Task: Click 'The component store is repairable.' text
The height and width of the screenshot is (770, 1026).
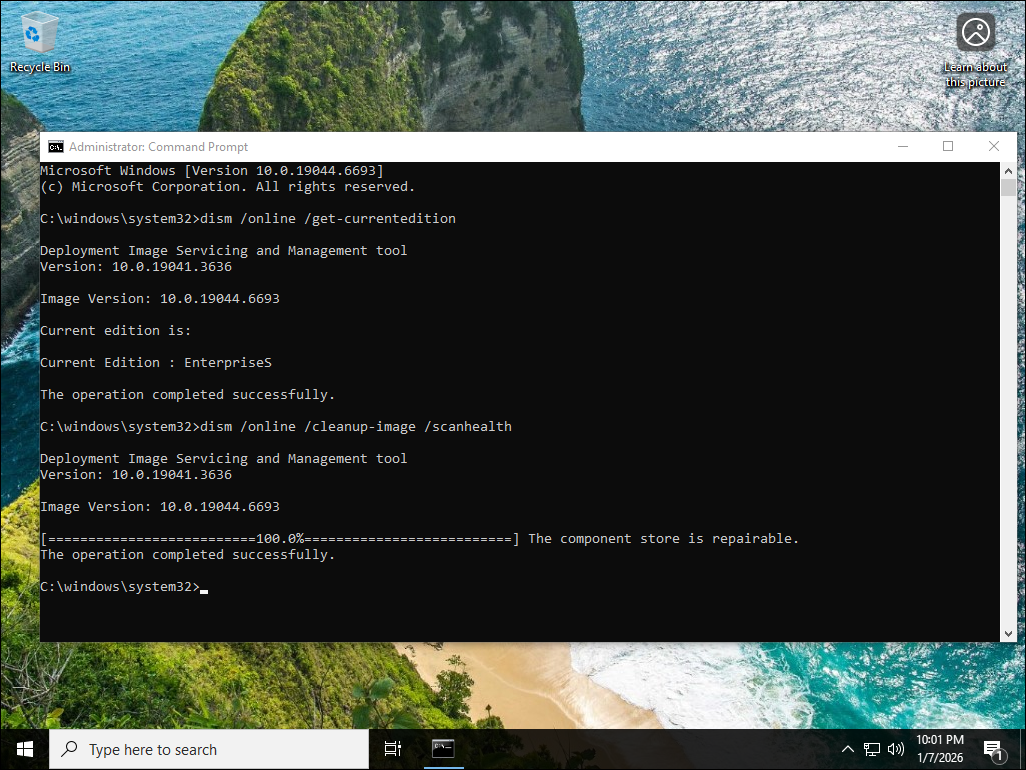Action: click(x=663, y=538)
